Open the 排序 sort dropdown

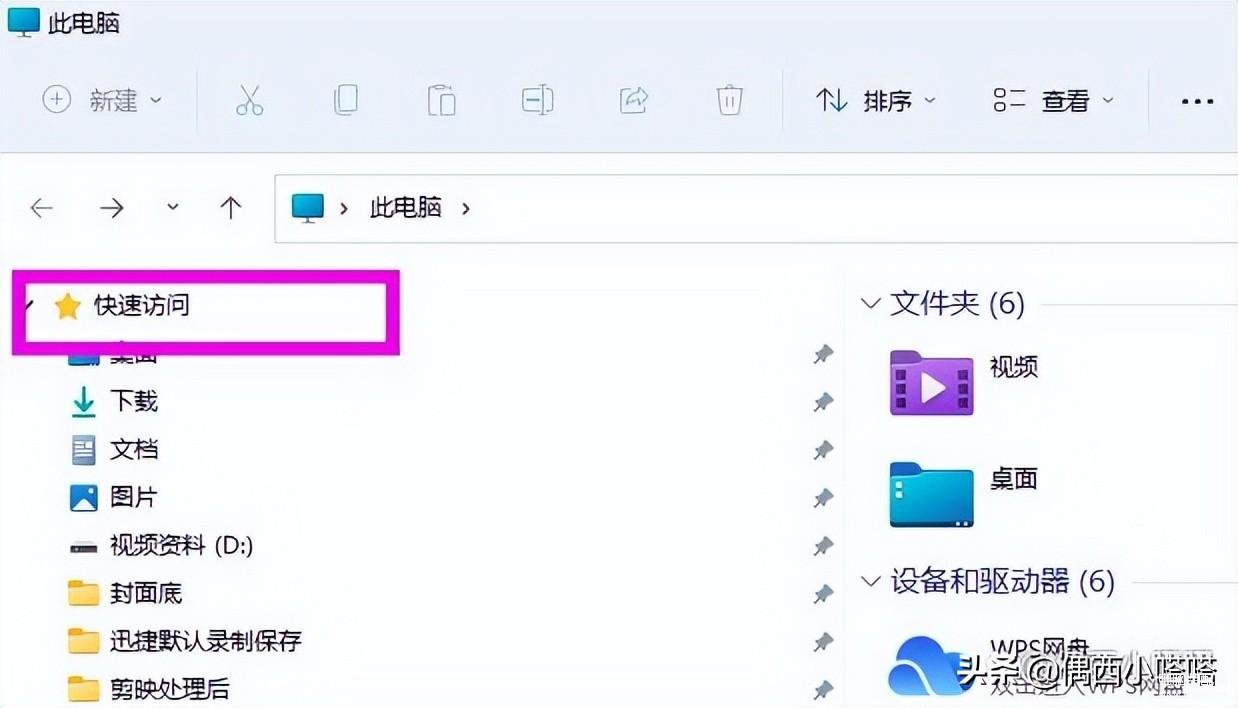coord(876,100)
